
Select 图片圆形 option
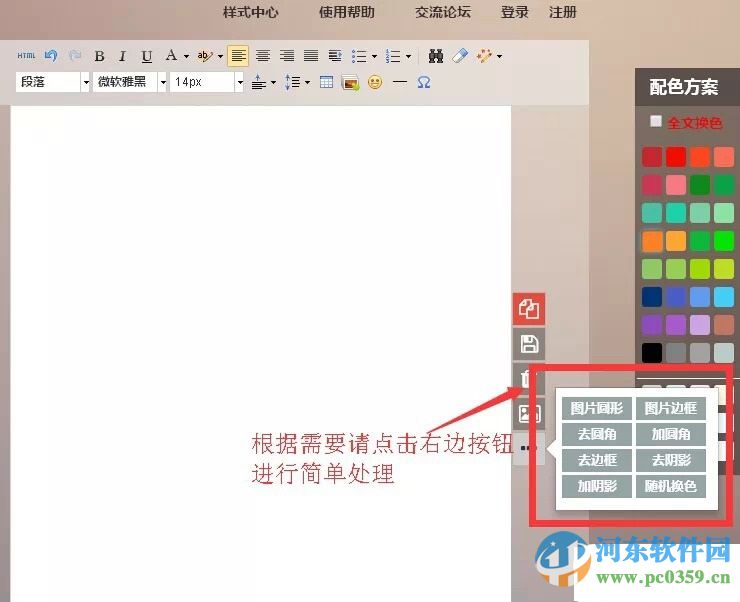597,408
